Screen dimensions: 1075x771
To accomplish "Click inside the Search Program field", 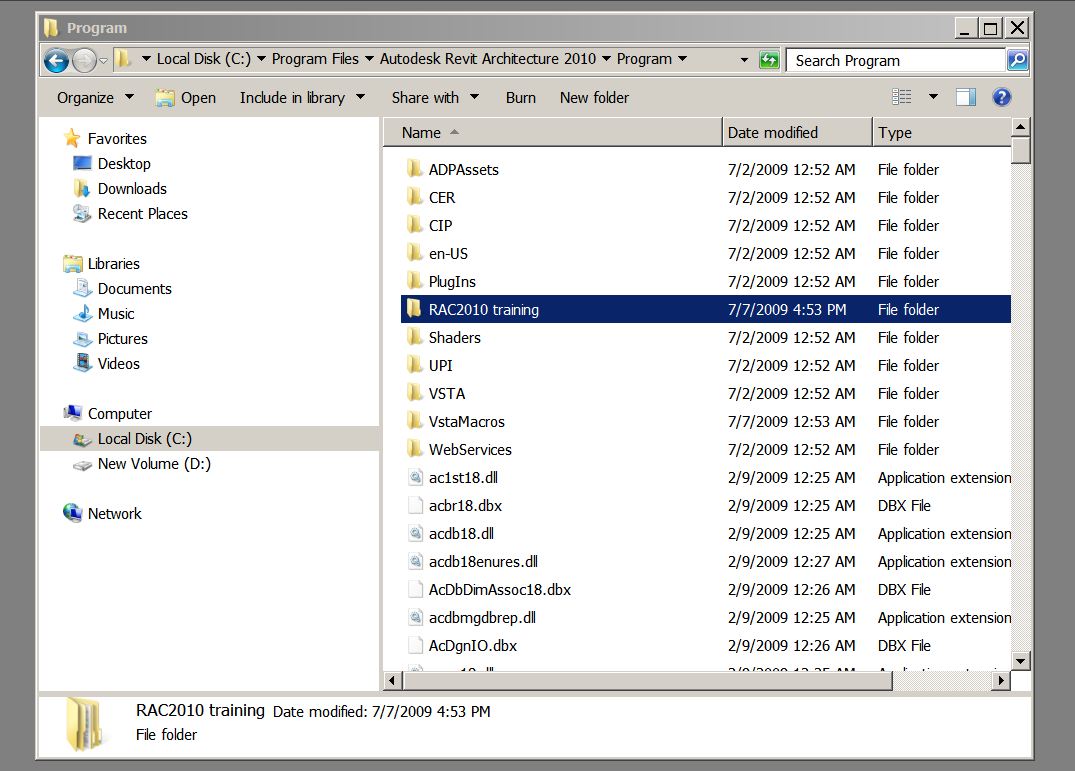I will click(x=895, y=61).
